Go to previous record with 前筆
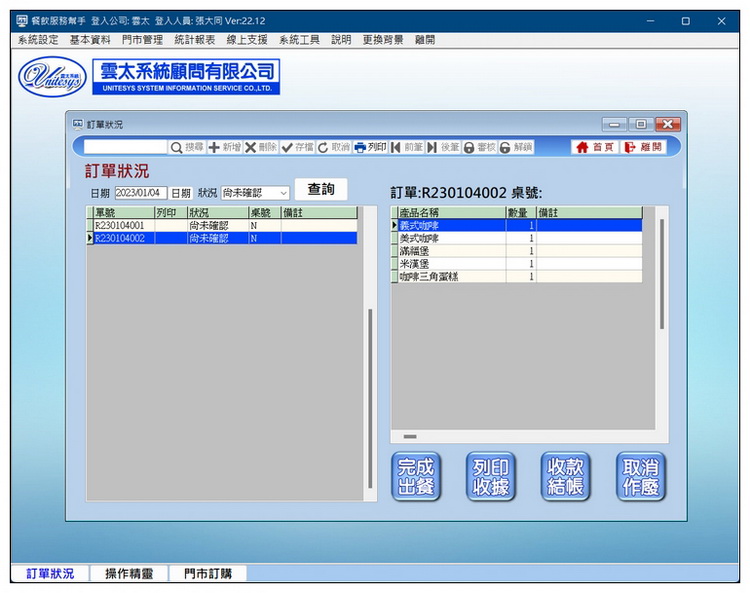Image resolution: width=750 pixels, height=593 pixels. tap(397, 147)
